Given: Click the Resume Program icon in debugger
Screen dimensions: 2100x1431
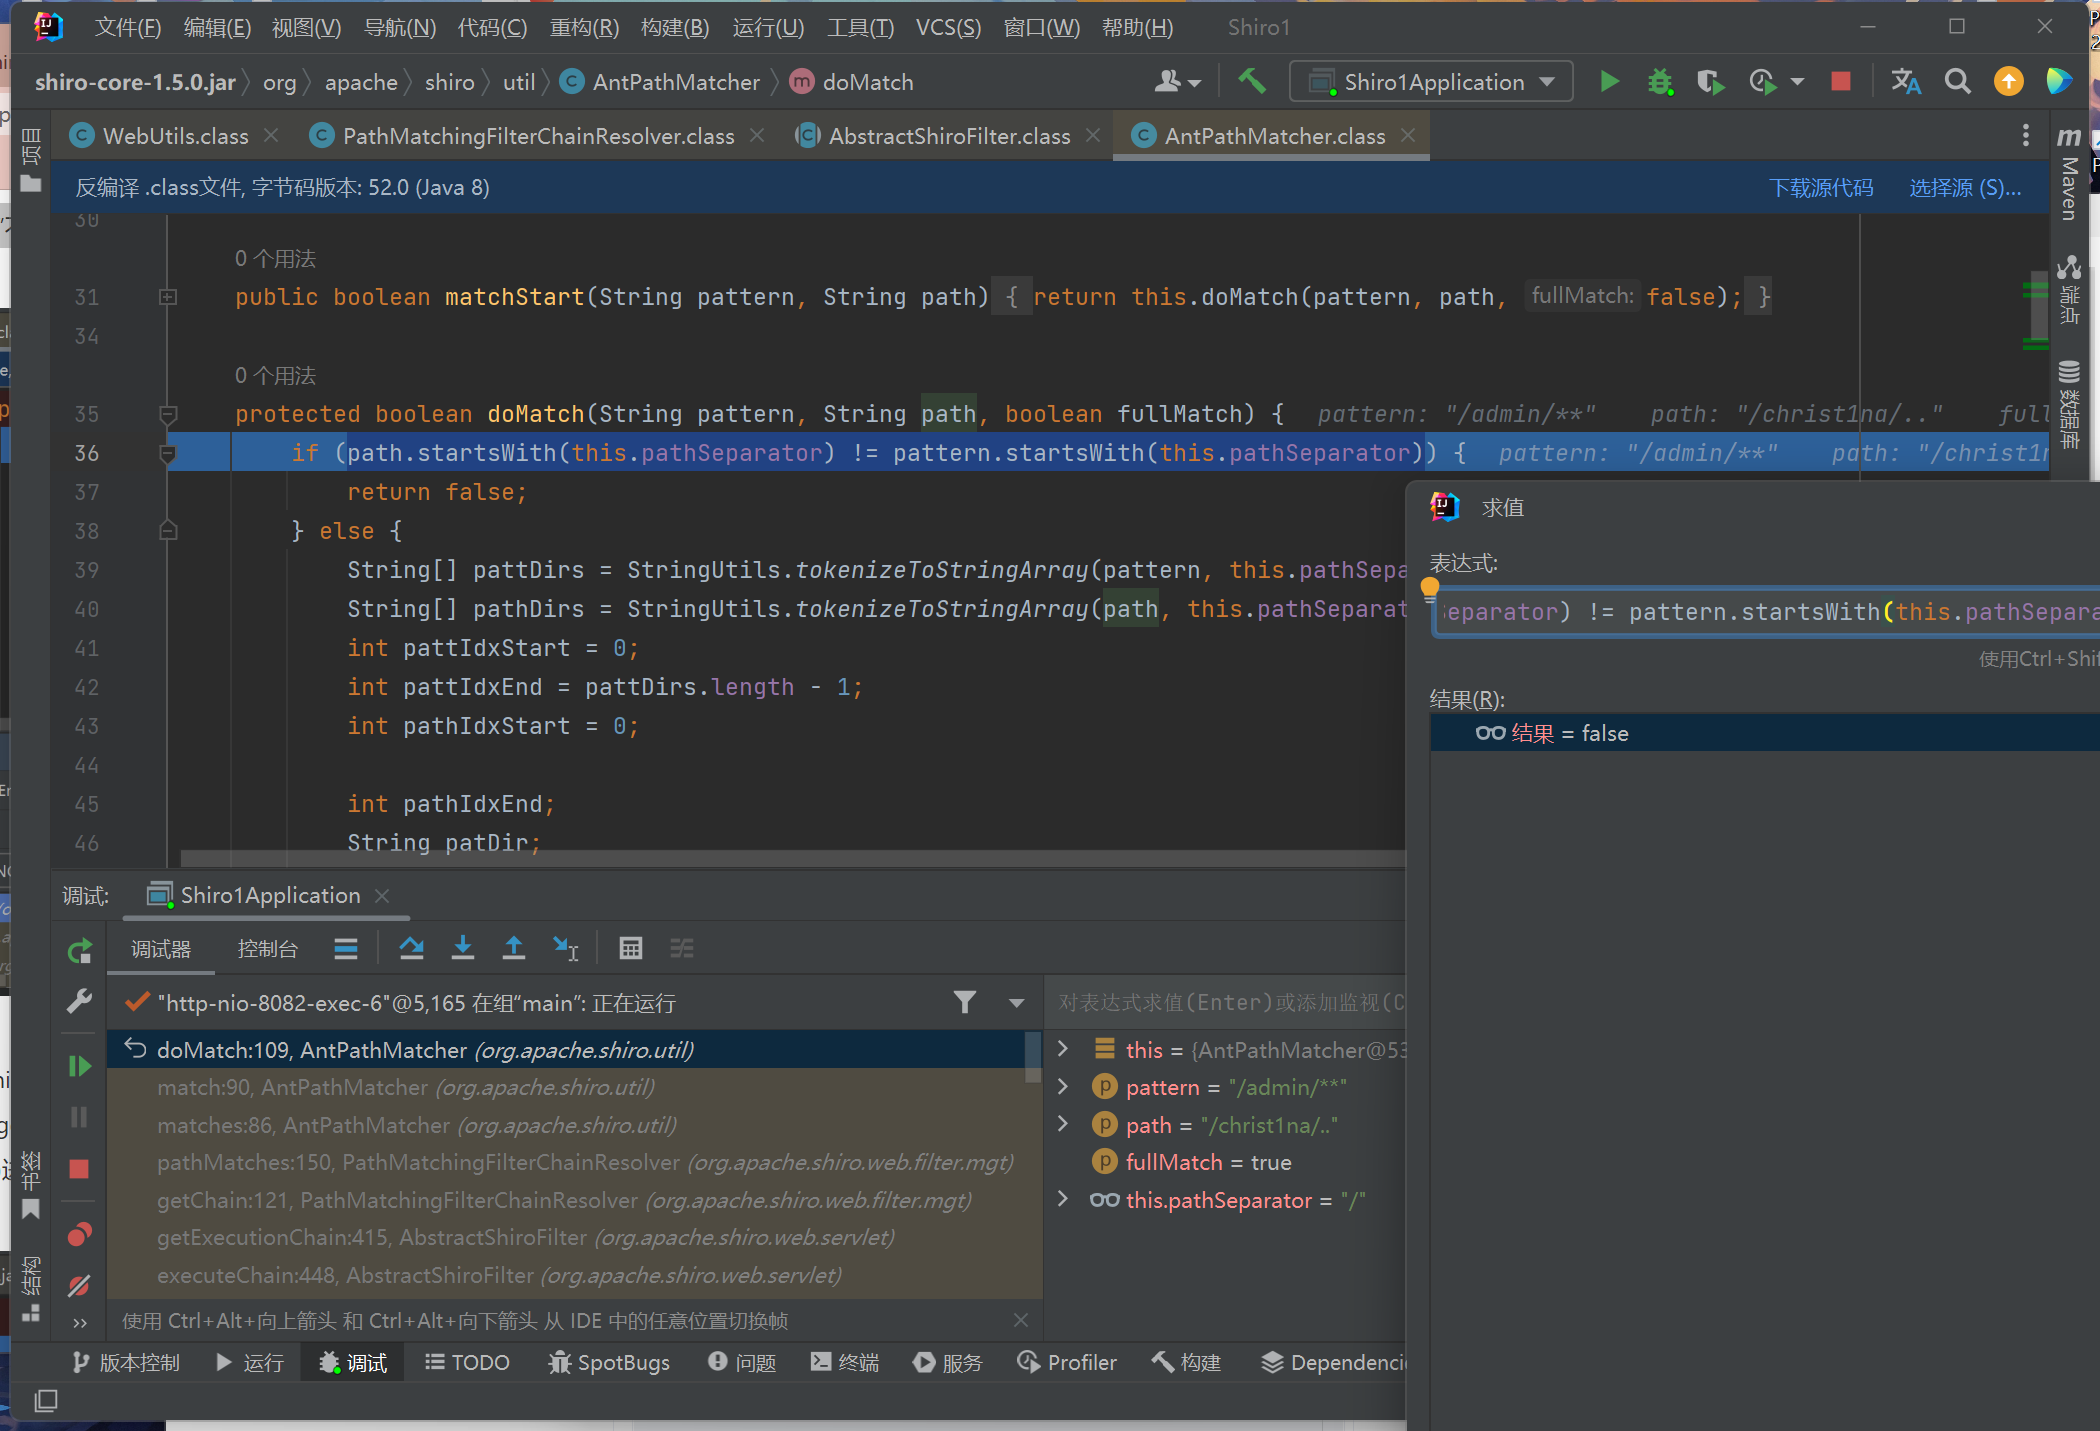Looking at the screenshot, I should (80, 1066).
